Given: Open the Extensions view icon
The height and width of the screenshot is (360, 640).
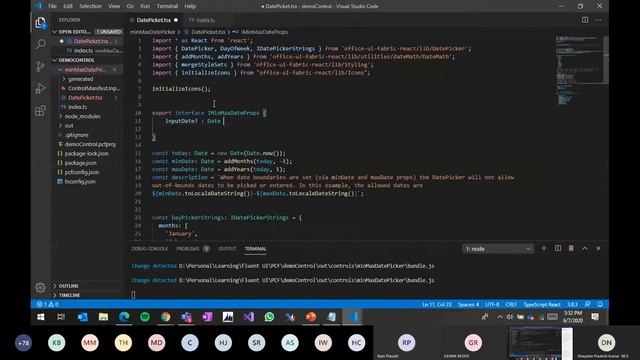Looking at the screenshot, I should [x=40, y=111].
